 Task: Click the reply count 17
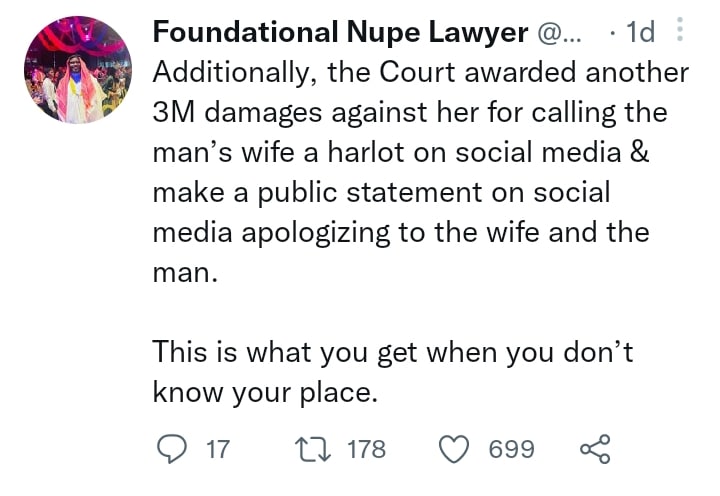tap(217, 449)
